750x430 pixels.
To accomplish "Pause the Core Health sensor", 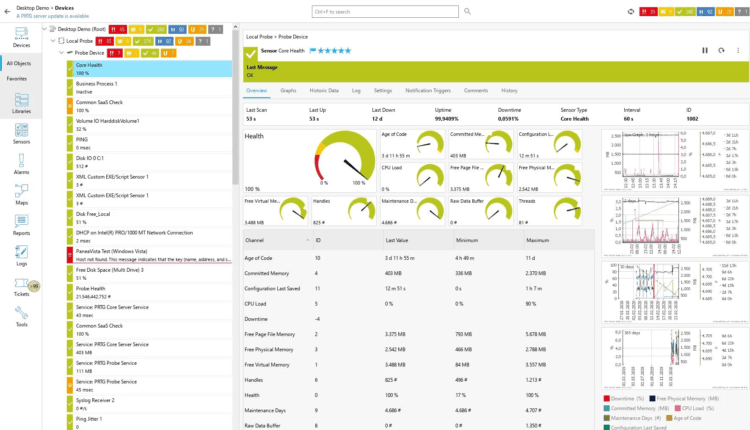I will (705, 50).
